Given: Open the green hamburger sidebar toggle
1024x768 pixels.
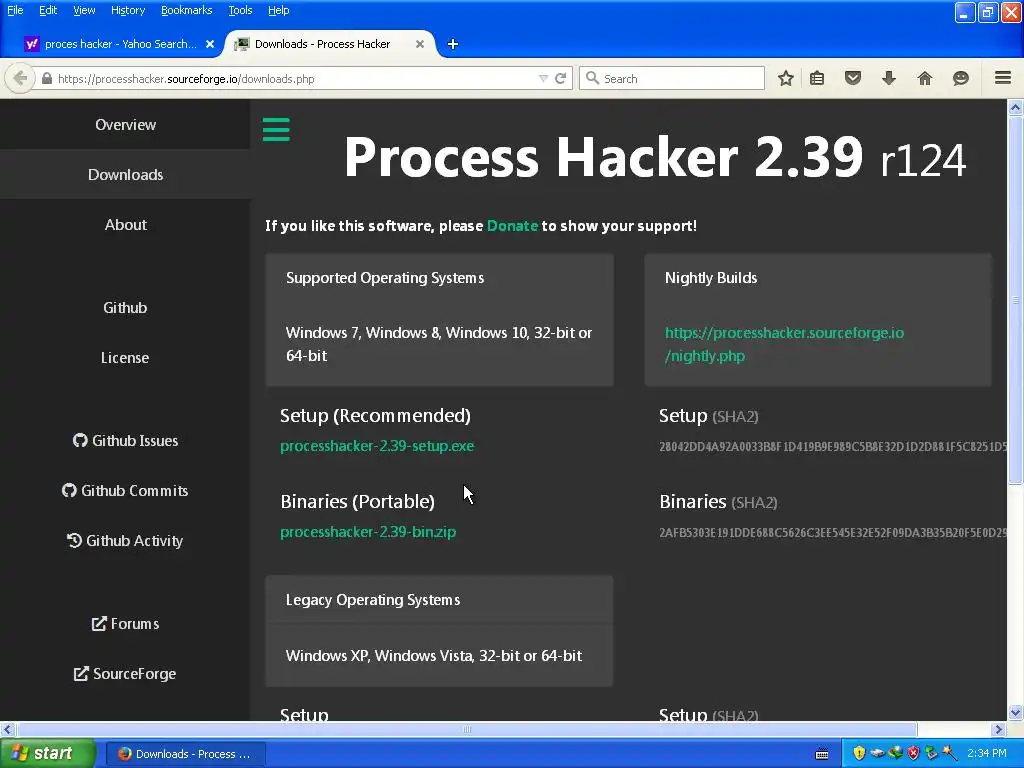Looking at the screenshot, I should (276, 129).
